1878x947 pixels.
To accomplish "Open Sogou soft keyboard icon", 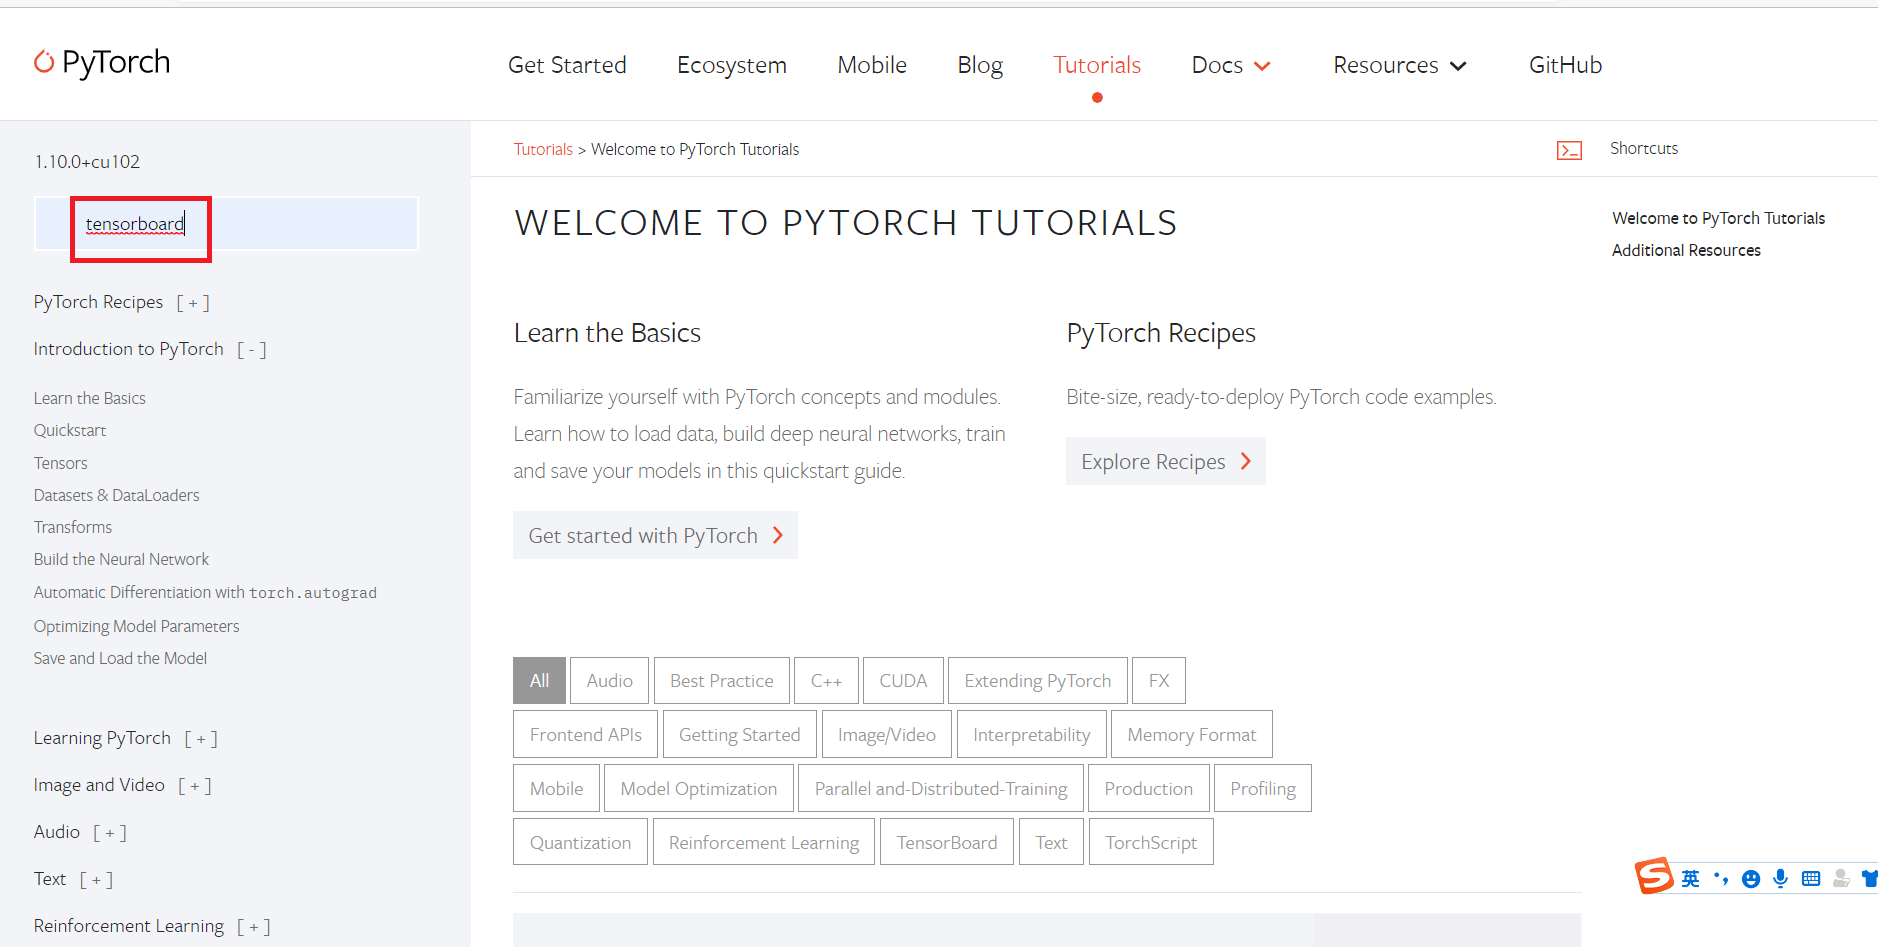I will point(1811,879).
